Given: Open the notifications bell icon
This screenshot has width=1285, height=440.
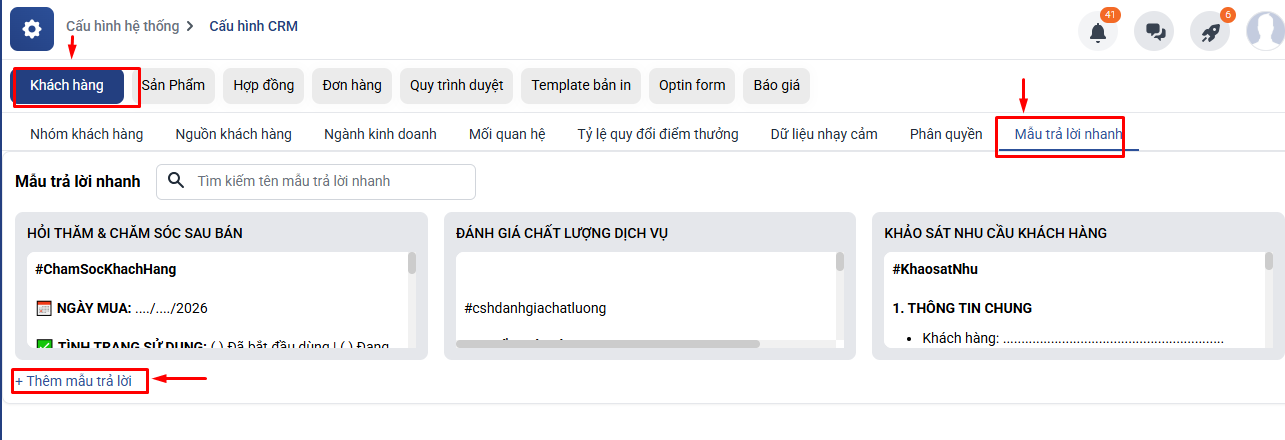Looking at the screenshot, I should pos(1098,32).
